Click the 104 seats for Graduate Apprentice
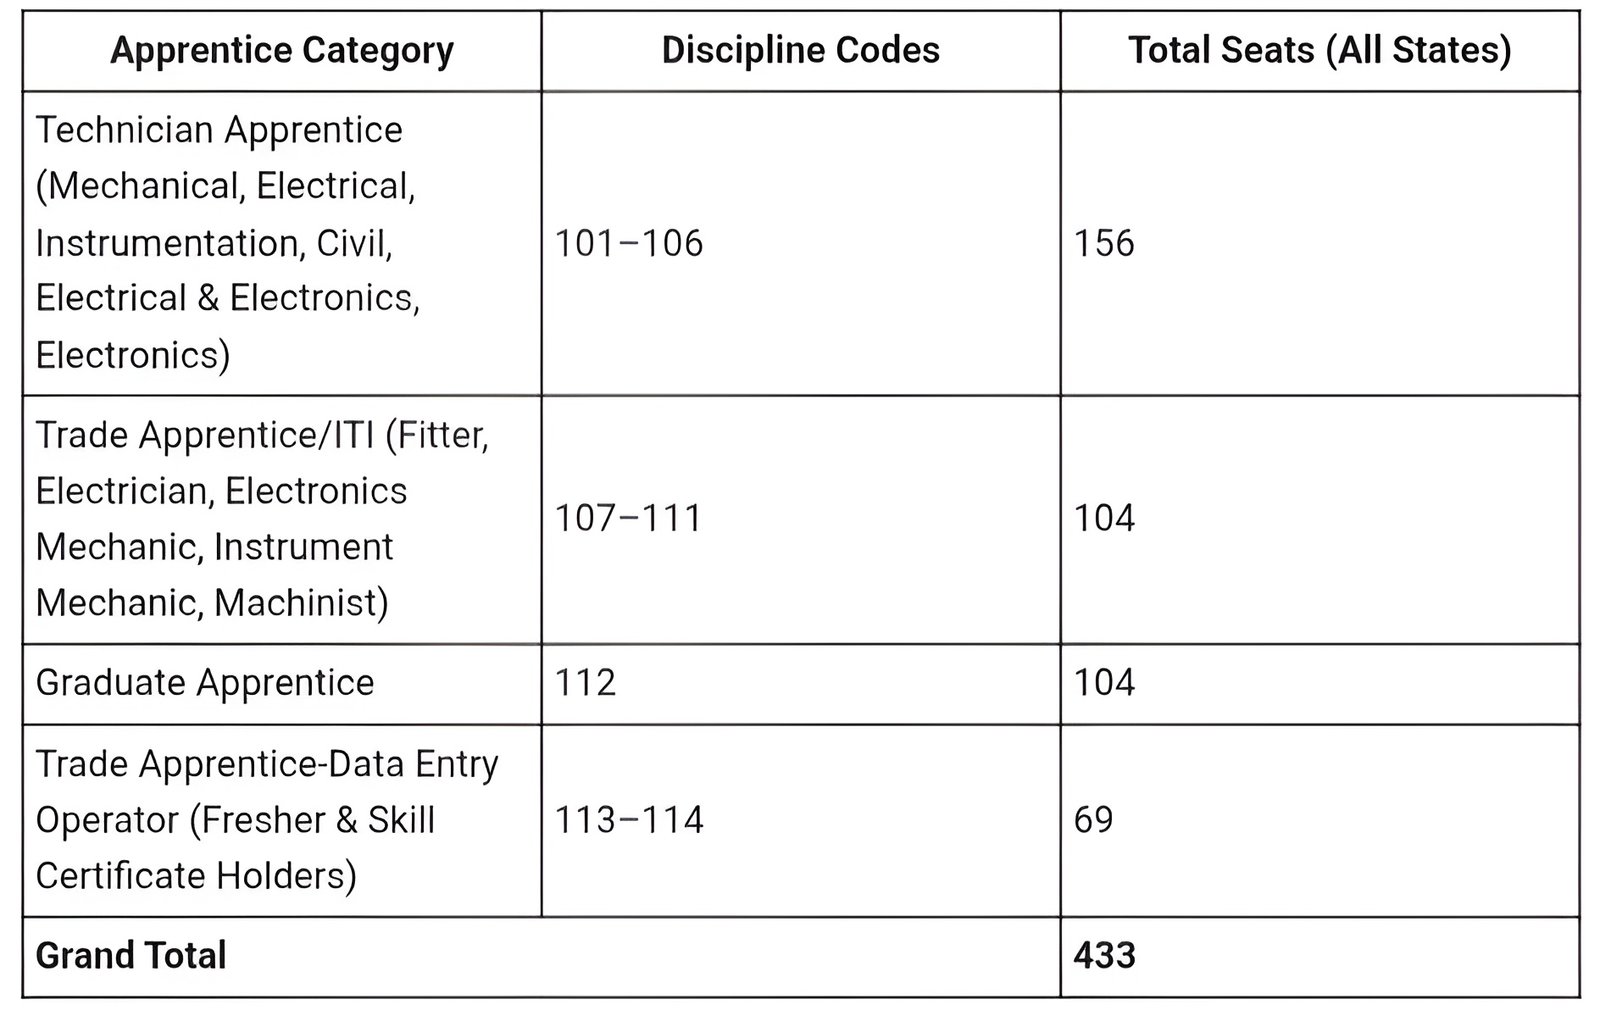The width and height of the screenshot is (1600, 1010). pos(1104,683)
